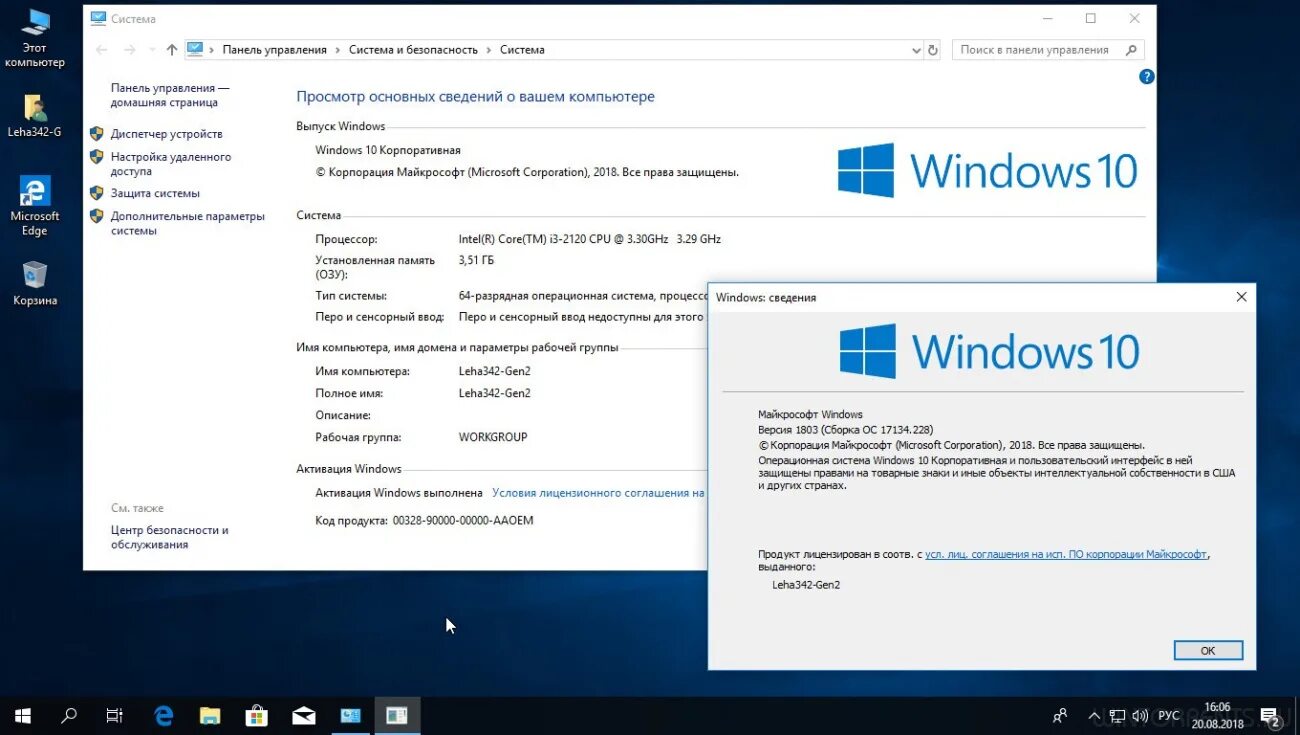Open Диспетчер устройств

(166, 134)
